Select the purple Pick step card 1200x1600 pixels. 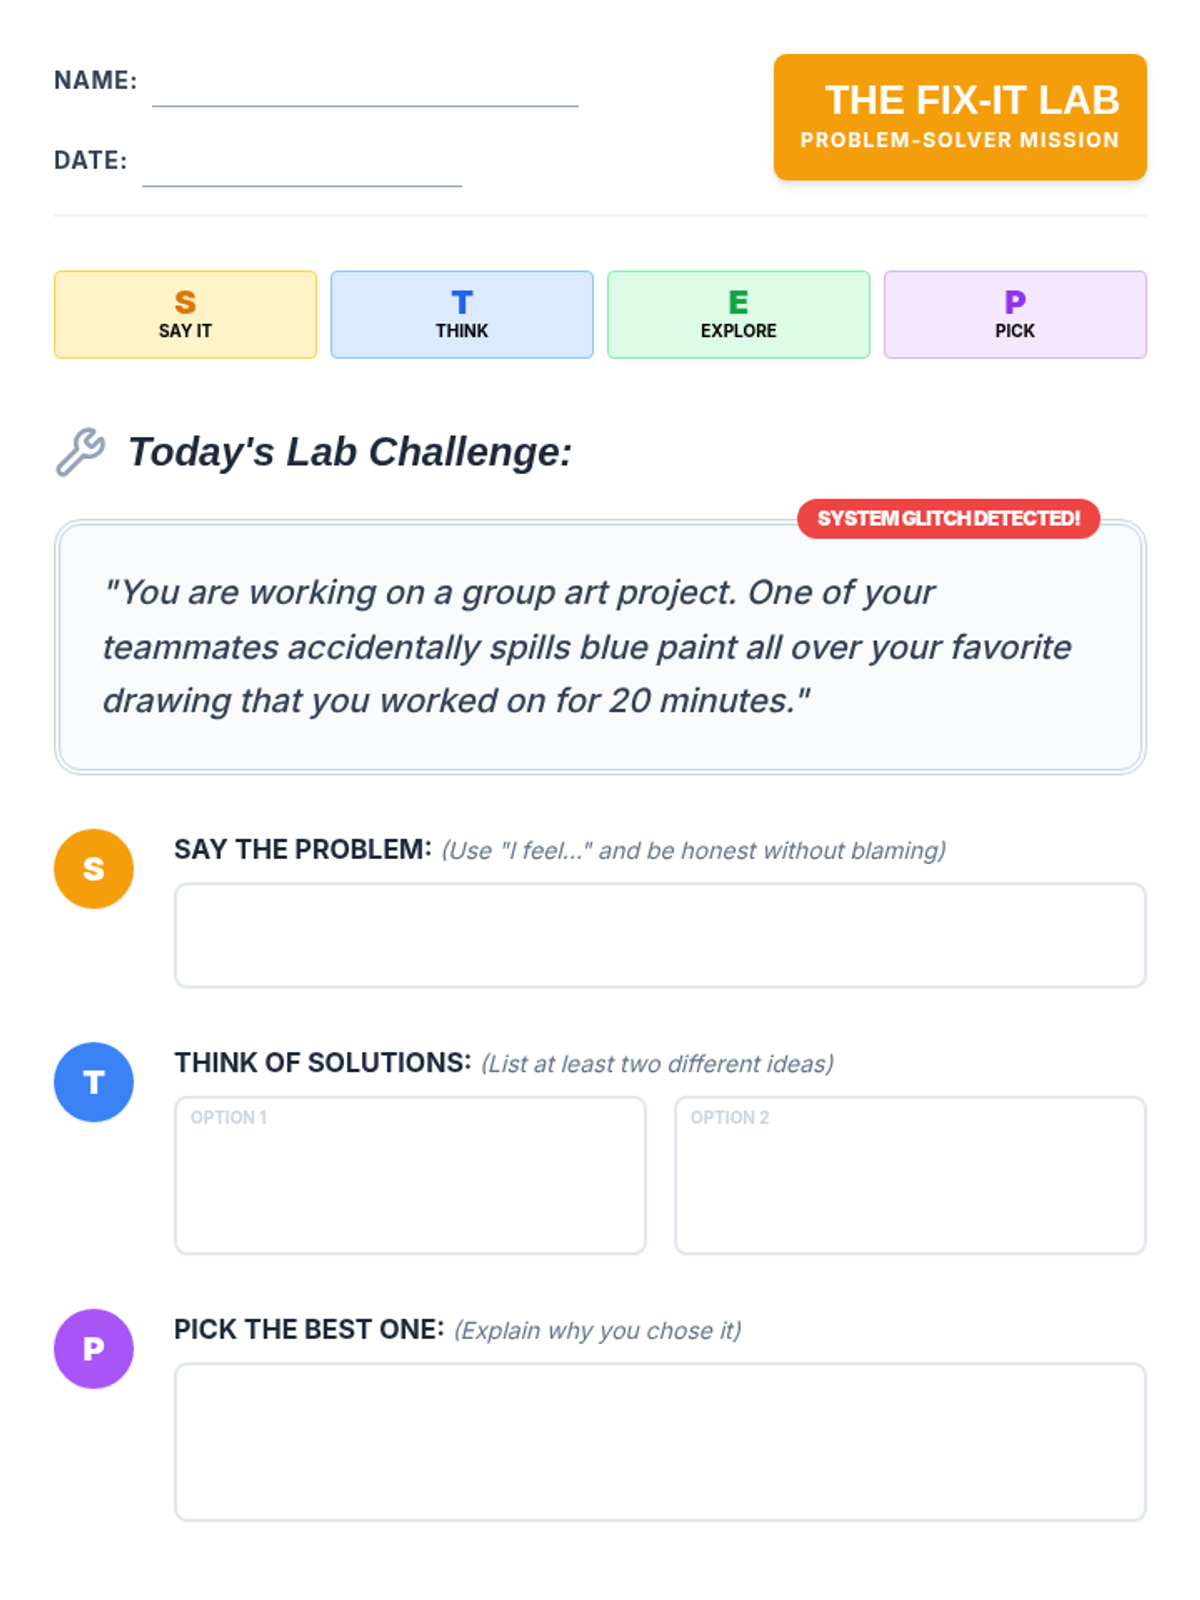1015,314
